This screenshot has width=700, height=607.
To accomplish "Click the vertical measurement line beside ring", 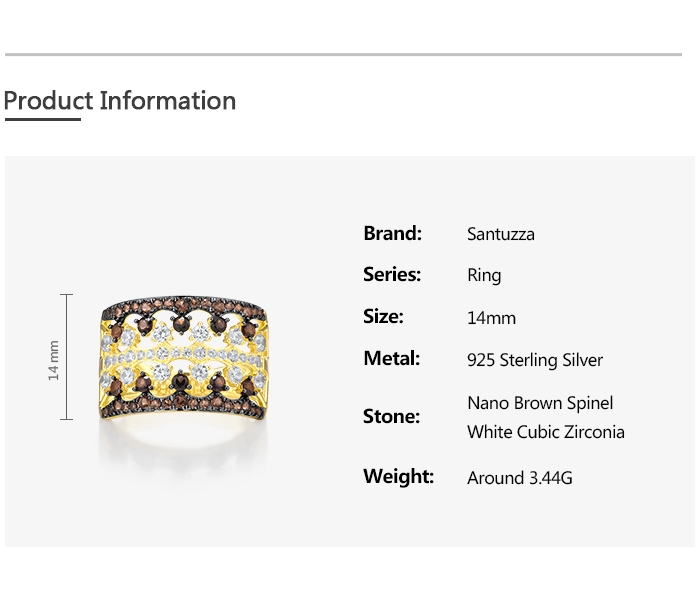I will [67, 357].
